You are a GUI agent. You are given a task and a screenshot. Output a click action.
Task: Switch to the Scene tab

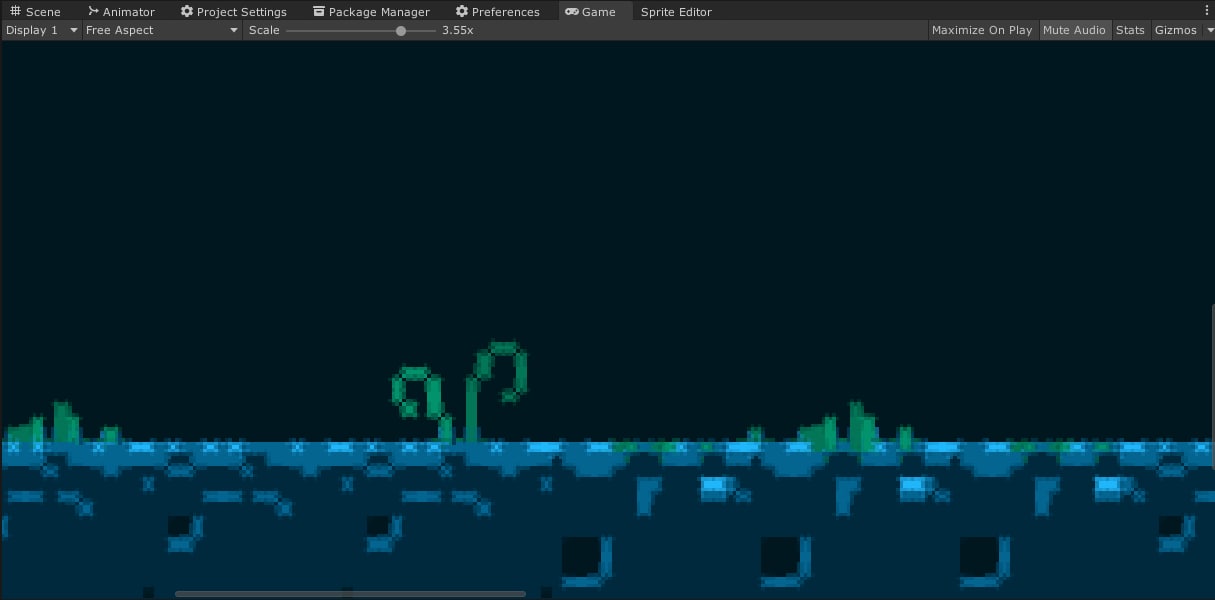point(36,12)
